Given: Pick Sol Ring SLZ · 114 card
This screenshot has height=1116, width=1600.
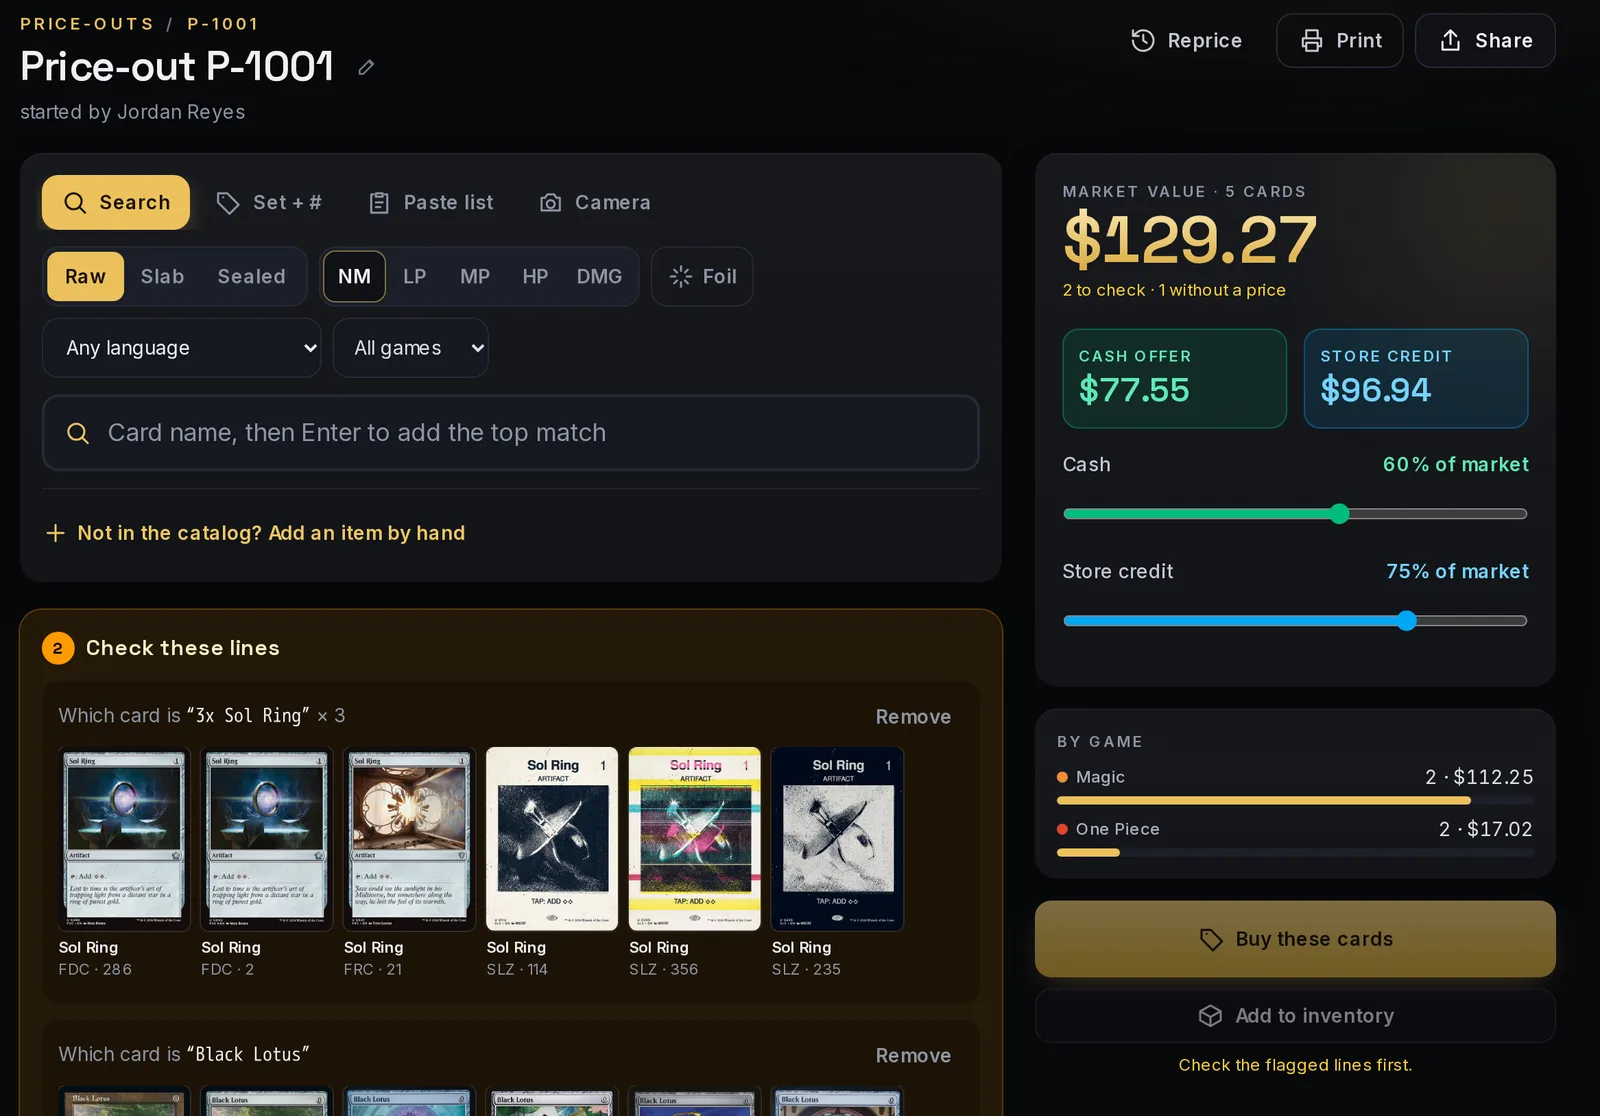Looking at the screenshot, I should coord(552,864).
